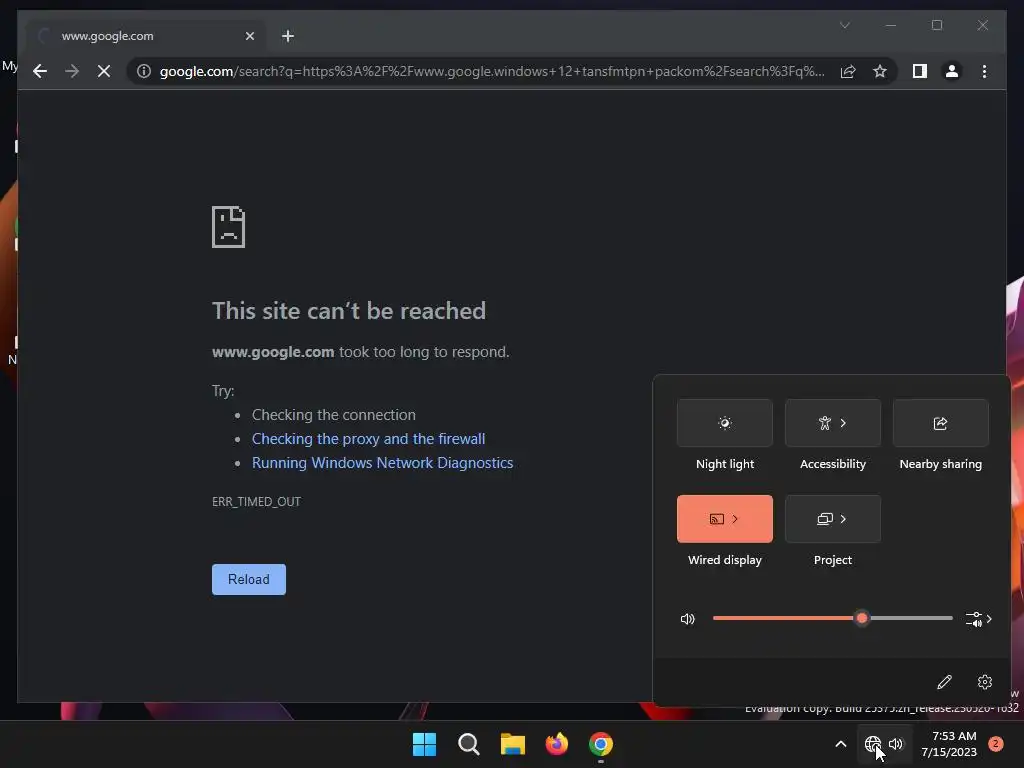Open Chrome three-dot menu
This screenshot has width=1024, height=768.
click(984, 71)
